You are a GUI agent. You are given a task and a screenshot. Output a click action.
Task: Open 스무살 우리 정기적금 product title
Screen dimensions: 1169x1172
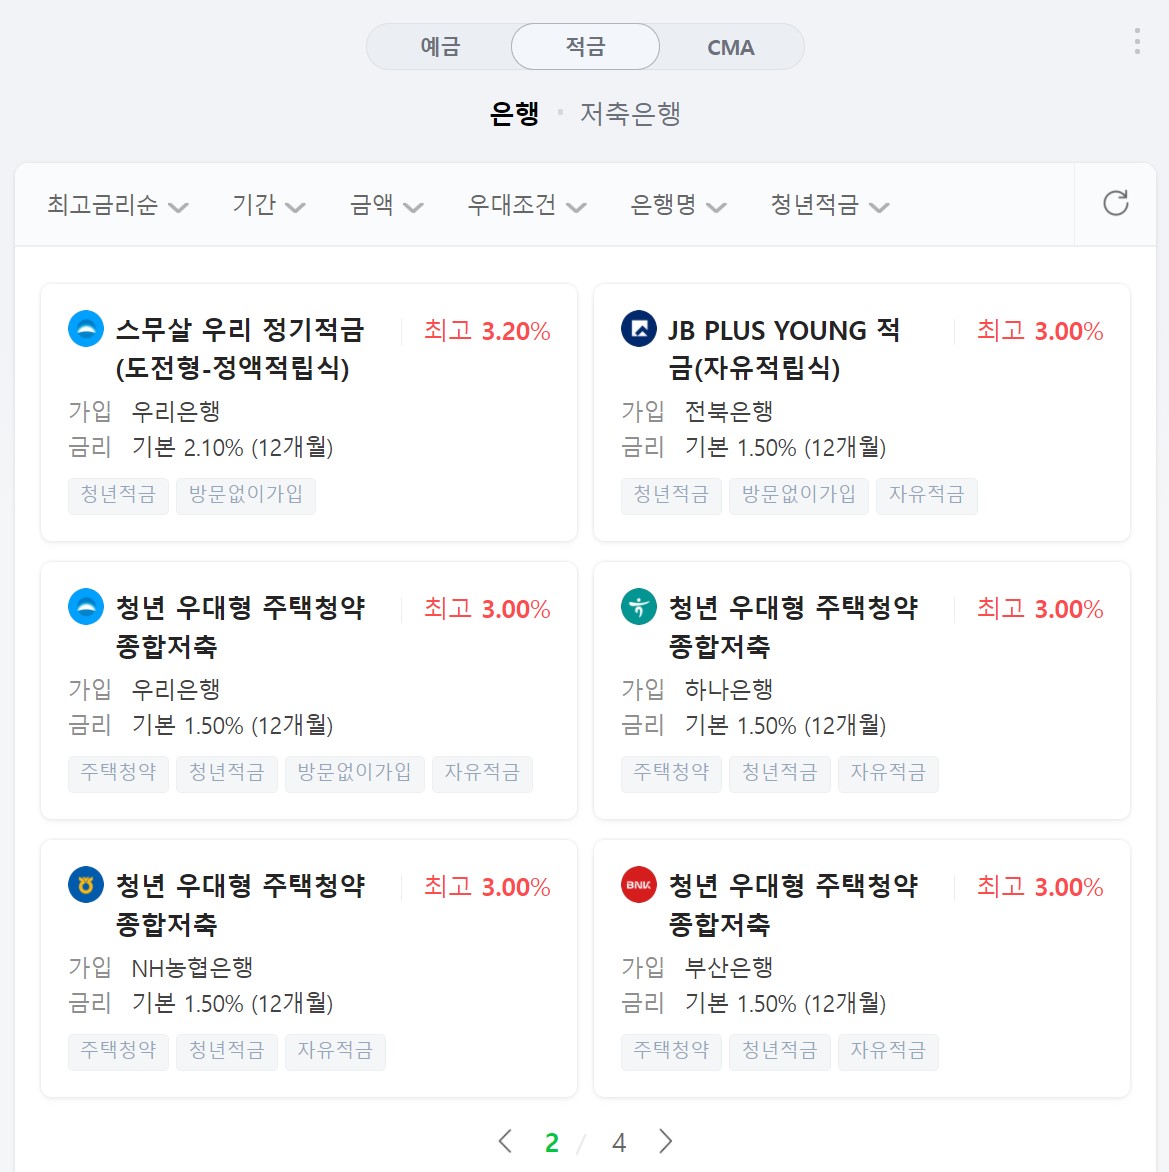[240, 348]
